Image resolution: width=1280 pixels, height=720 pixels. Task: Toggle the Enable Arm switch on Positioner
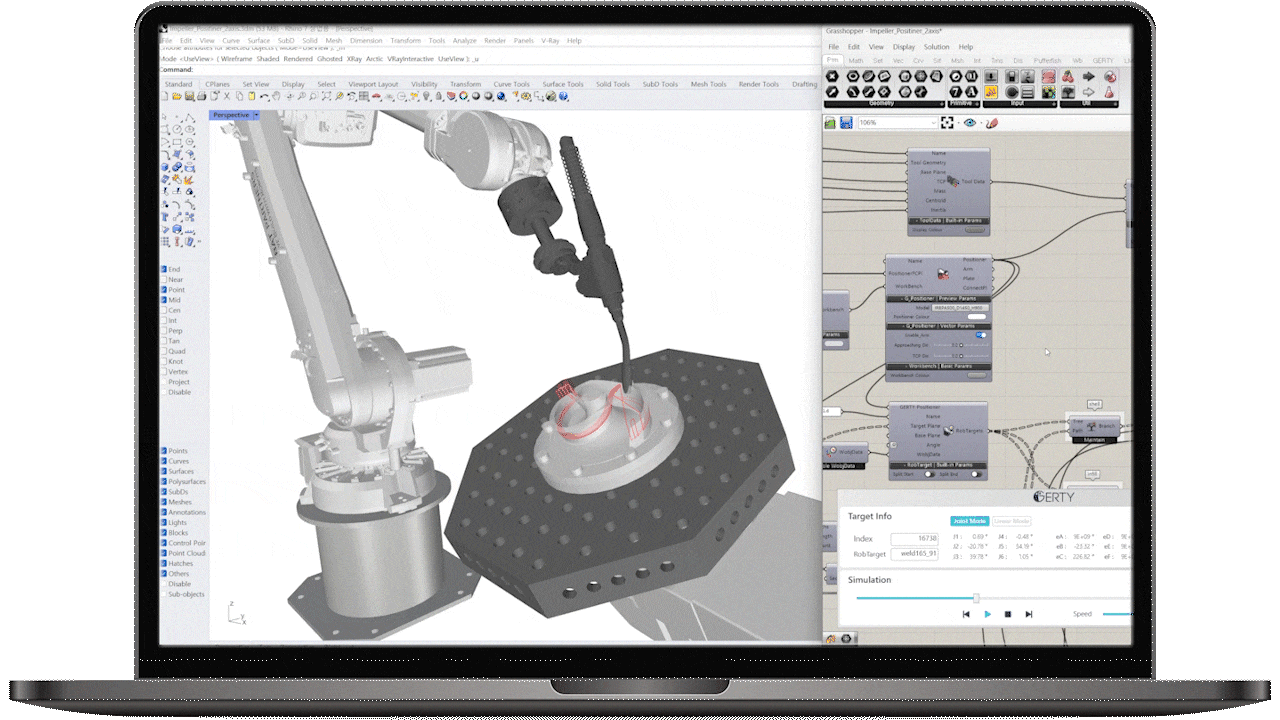(981, 335)
